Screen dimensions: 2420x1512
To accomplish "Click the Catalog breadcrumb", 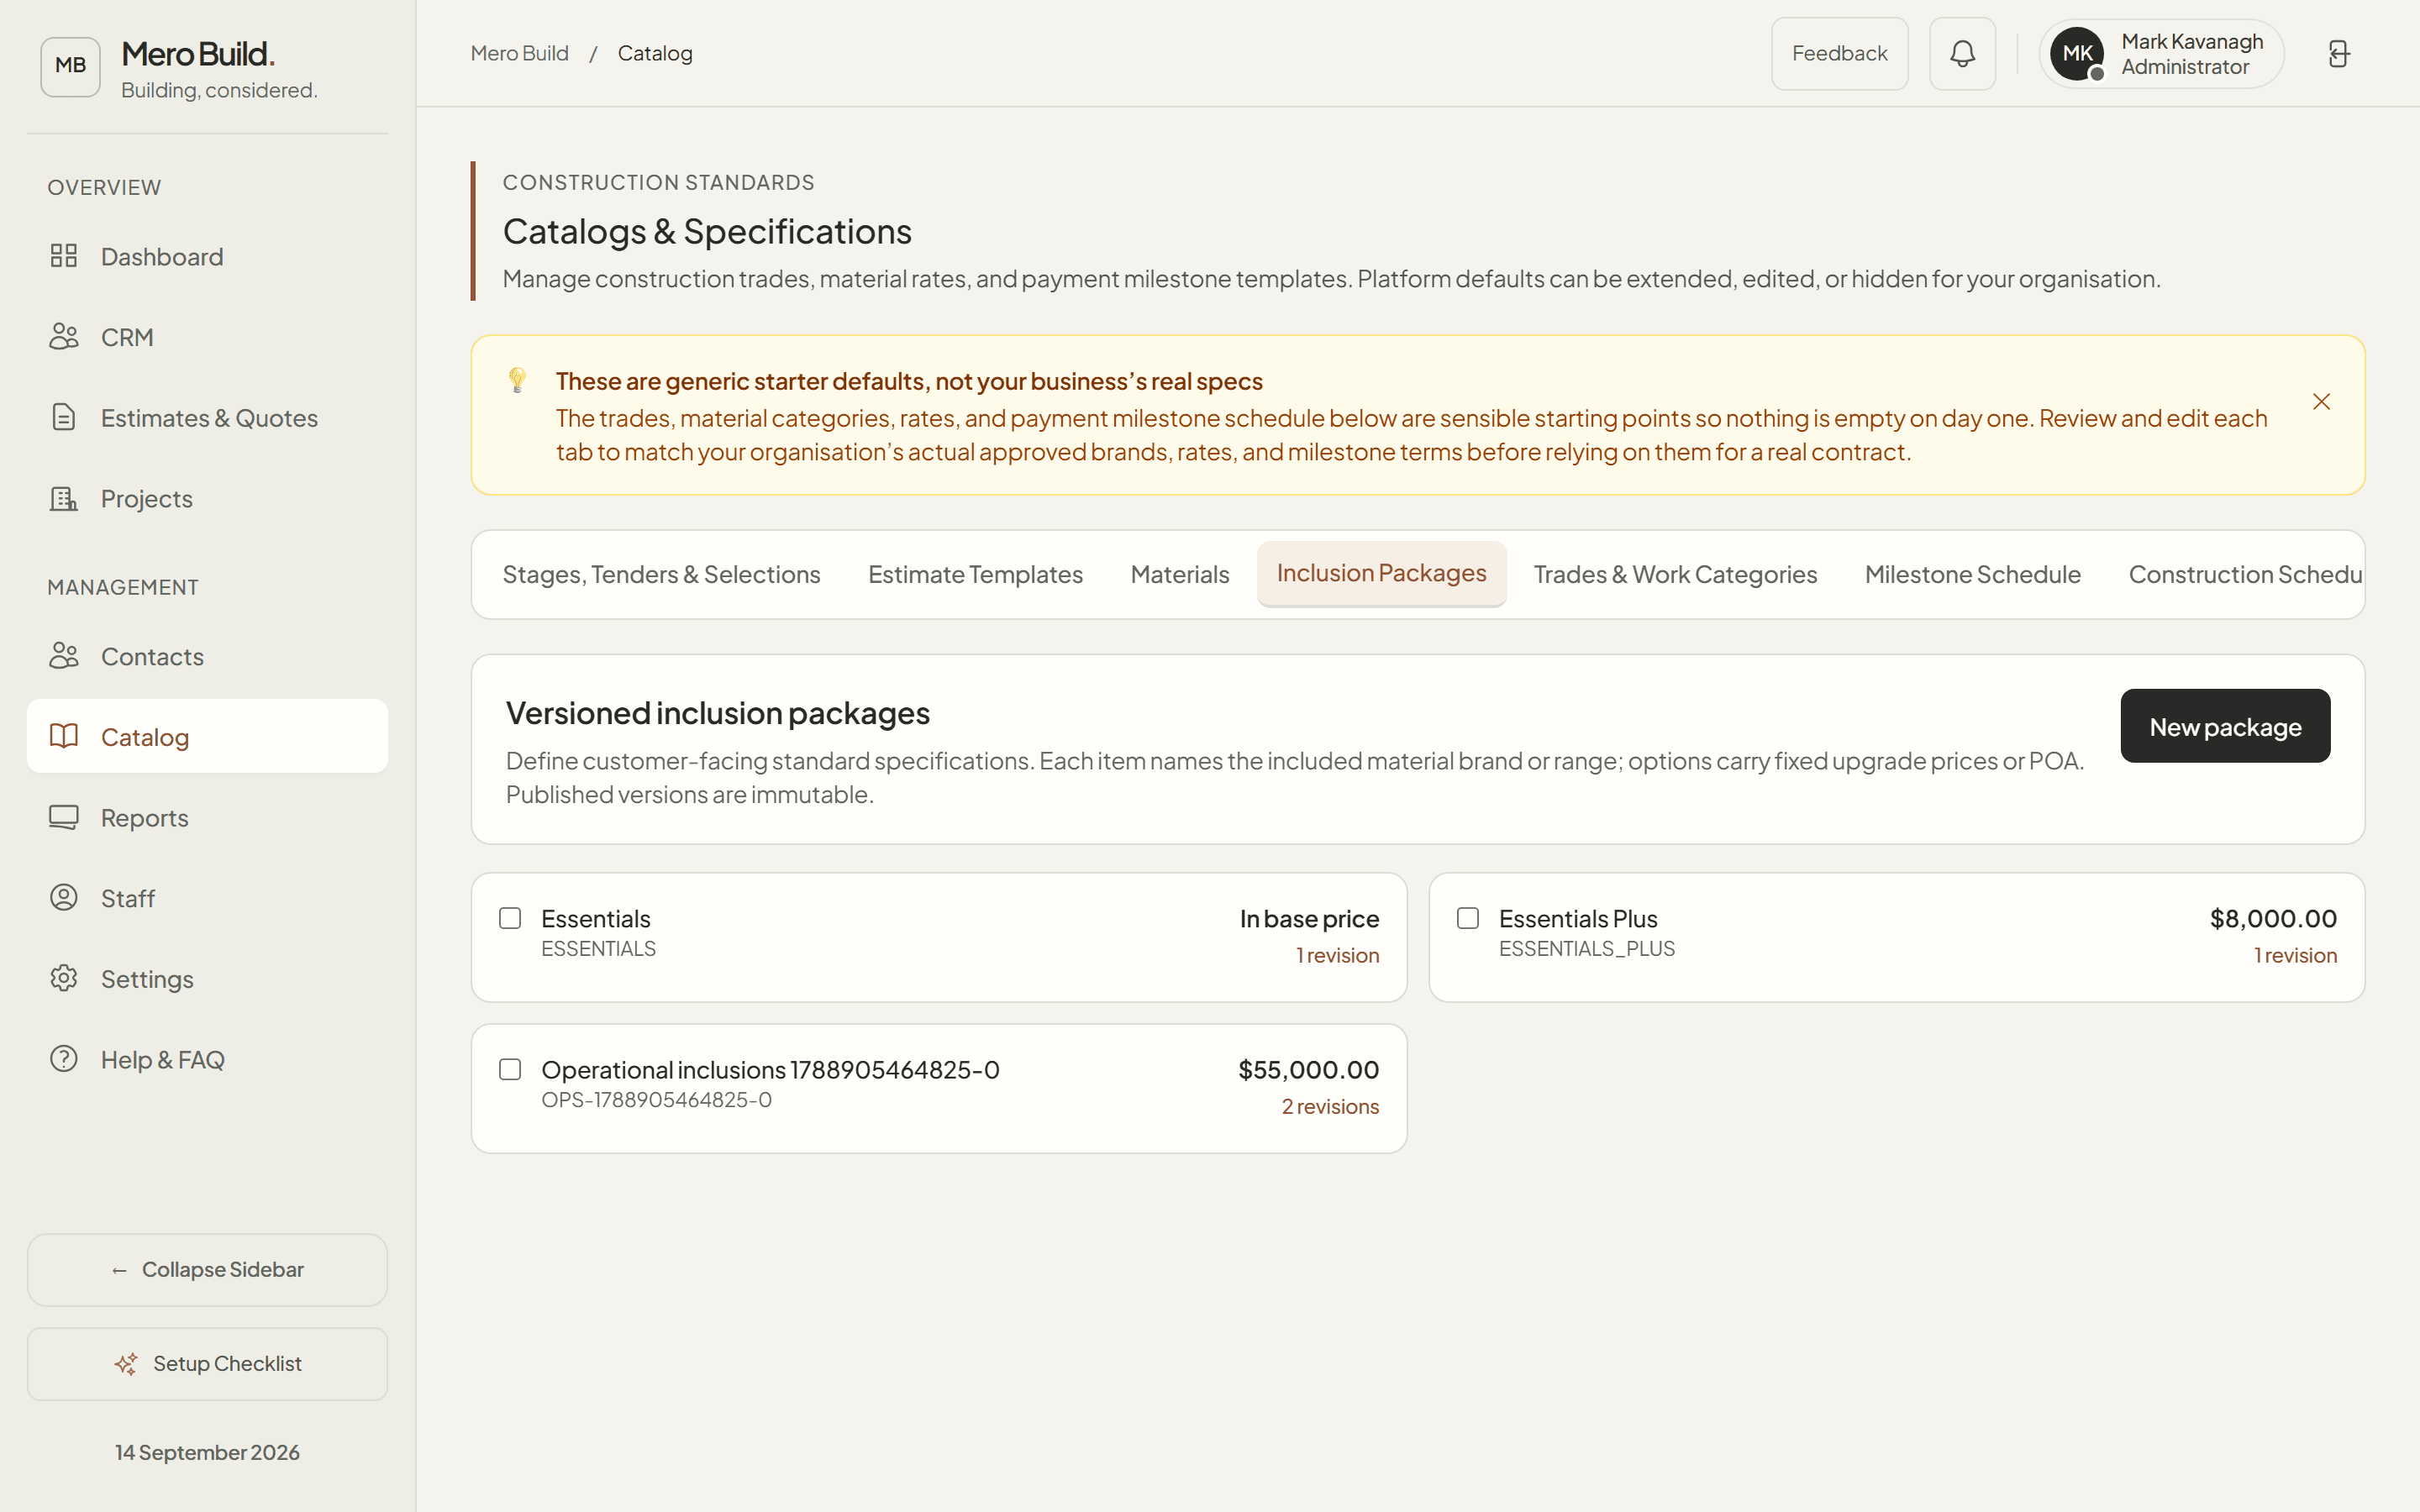I will [x=655, y=53].
